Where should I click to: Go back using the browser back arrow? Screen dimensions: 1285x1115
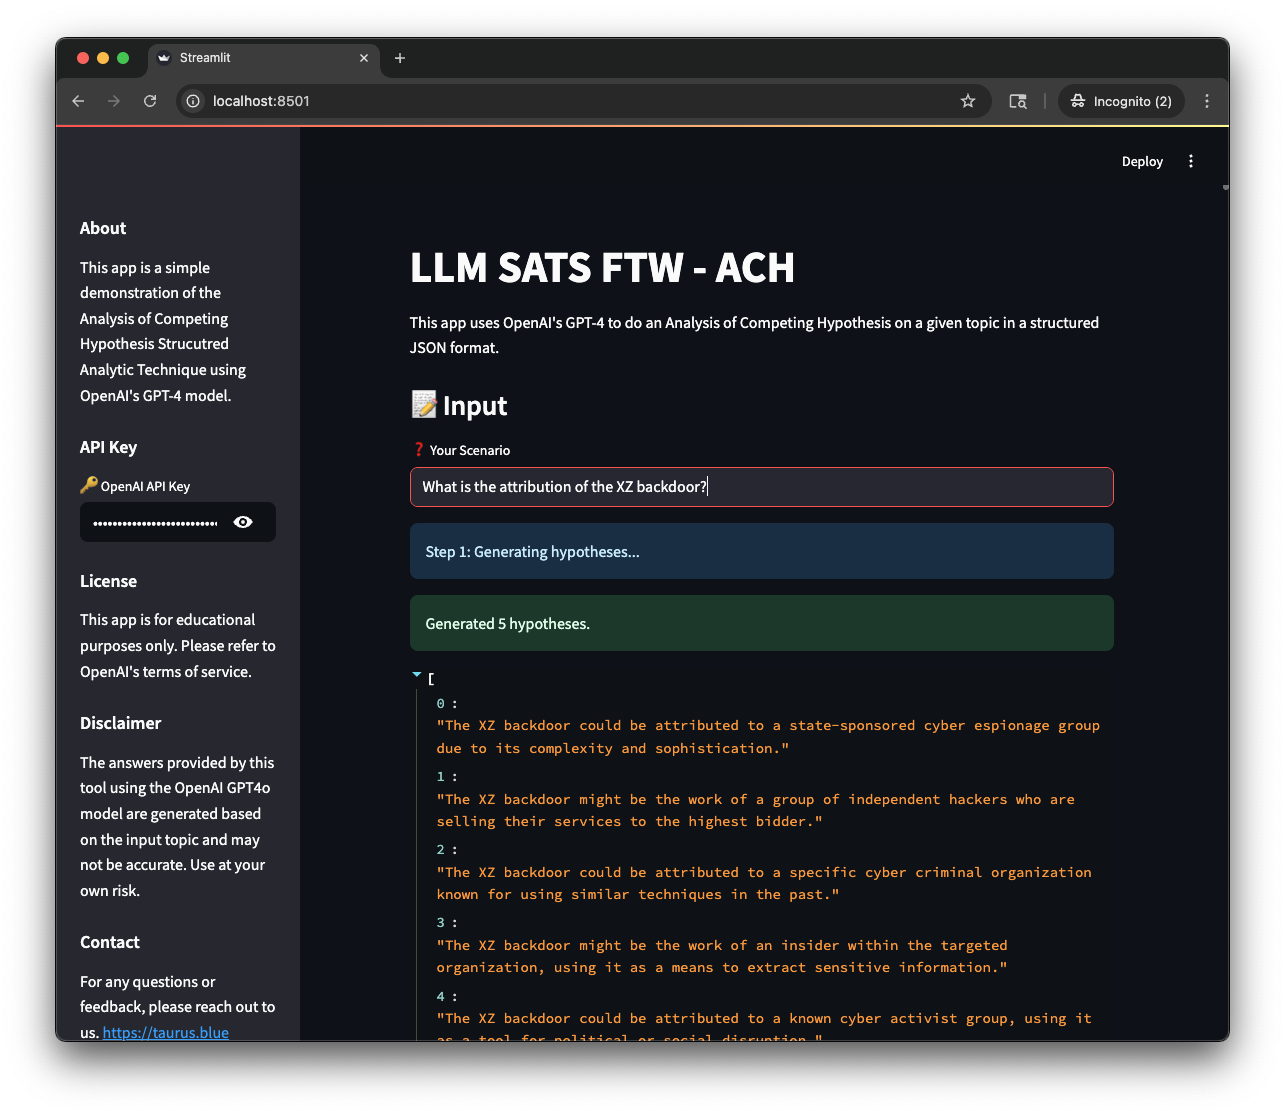78,101
